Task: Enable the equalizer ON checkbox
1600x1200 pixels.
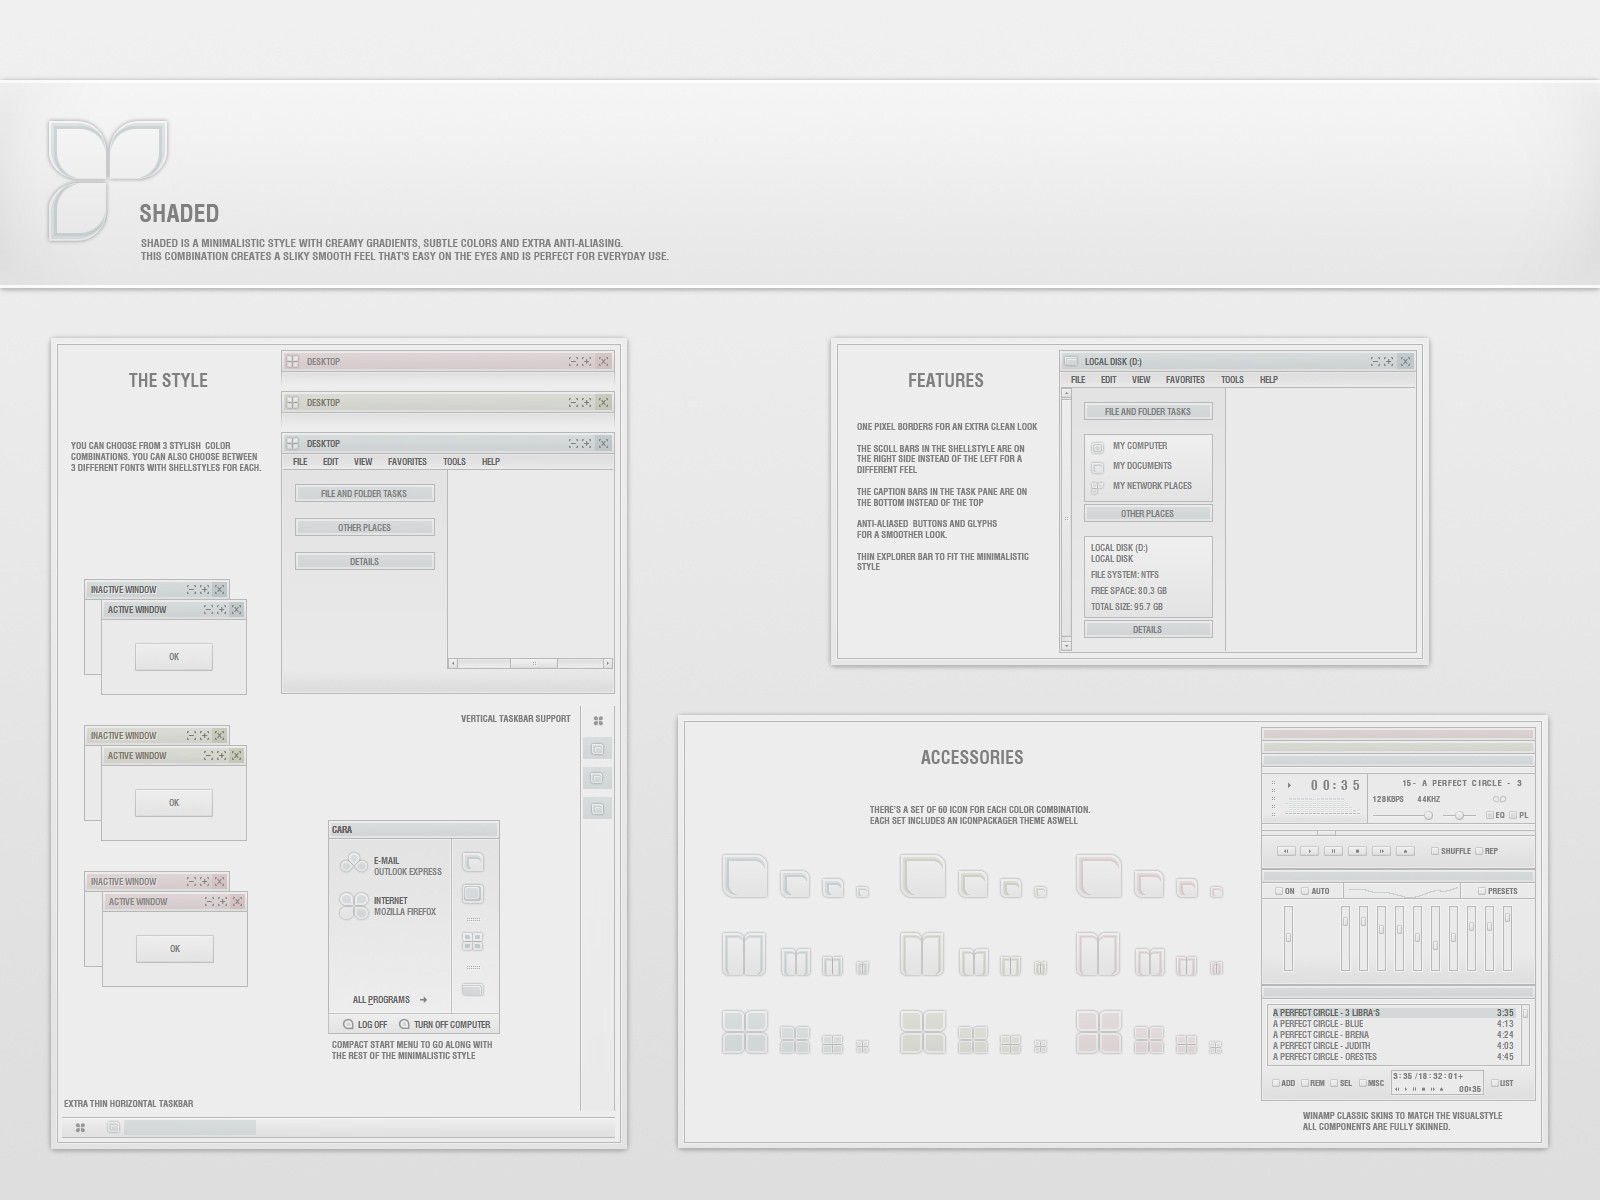Action: pyautogui.click(x=1279, y=891)
